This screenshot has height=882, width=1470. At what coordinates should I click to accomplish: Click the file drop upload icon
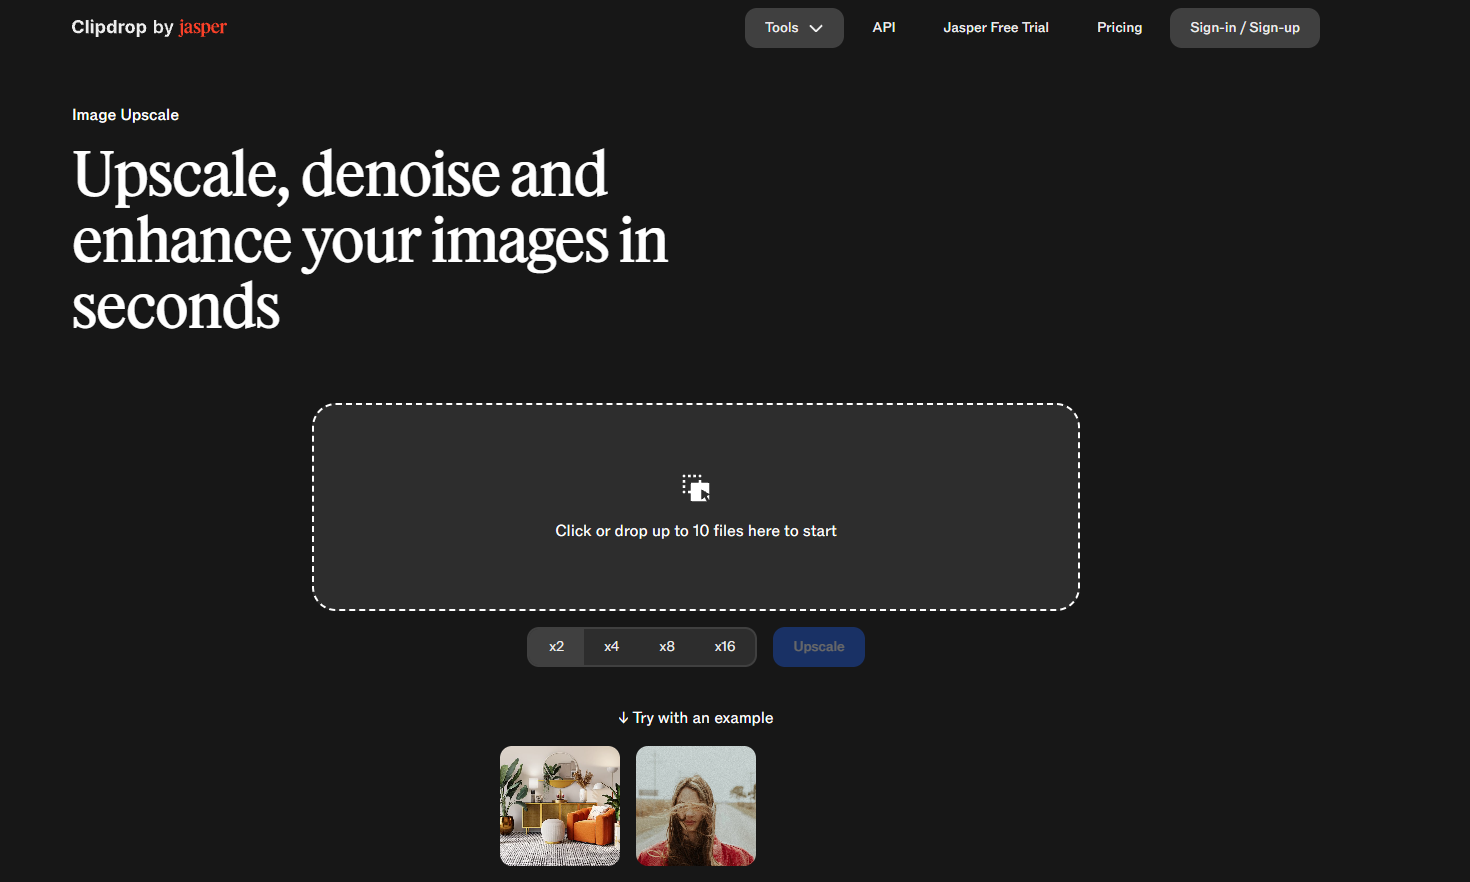coord(696,488)
